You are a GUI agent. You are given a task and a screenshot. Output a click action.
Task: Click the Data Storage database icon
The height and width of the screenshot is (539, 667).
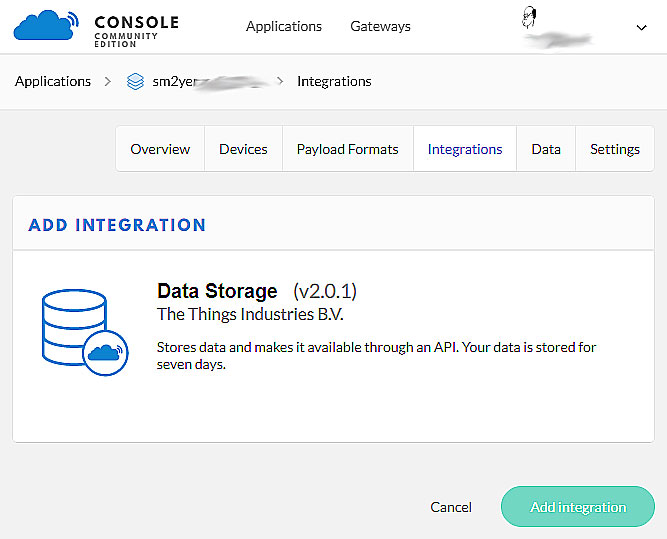click(x=85, y=332)
